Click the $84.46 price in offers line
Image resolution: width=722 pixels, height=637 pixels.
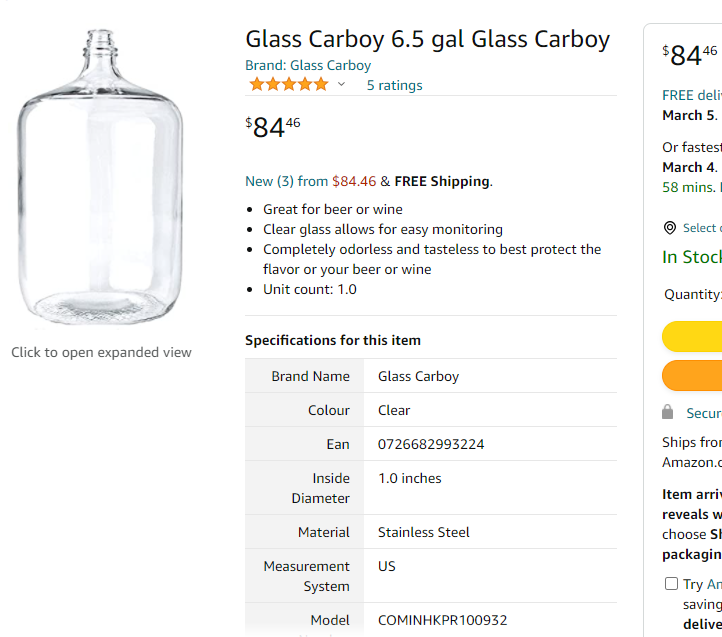pyautogui.click(x=354, y=181)
